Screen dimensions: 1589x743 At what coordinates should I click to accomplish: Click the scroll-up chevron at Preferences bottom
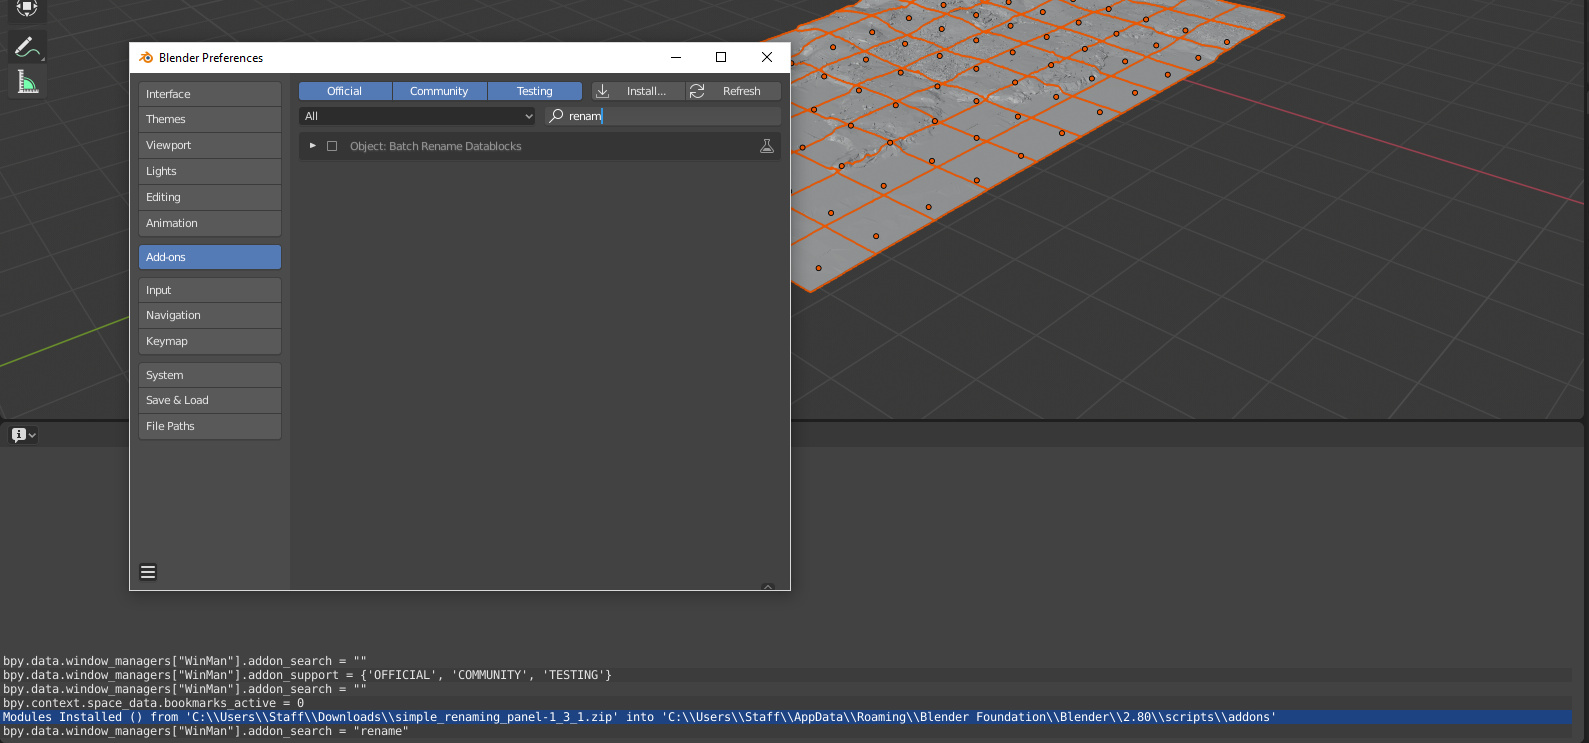768,586
